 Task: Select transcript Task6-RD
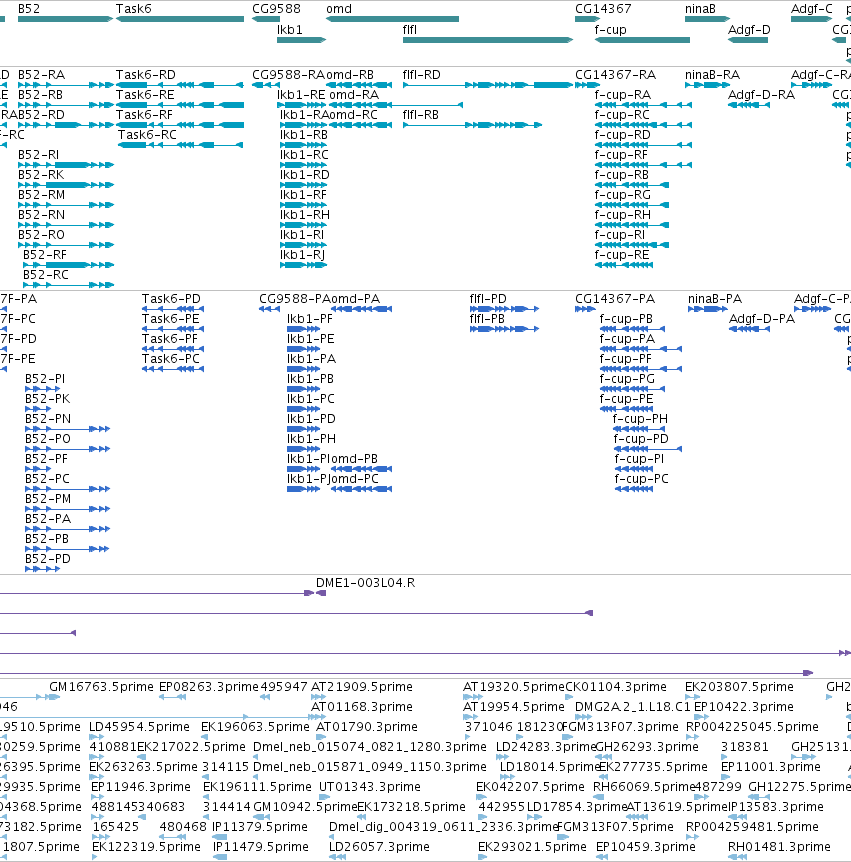point(180,85)
